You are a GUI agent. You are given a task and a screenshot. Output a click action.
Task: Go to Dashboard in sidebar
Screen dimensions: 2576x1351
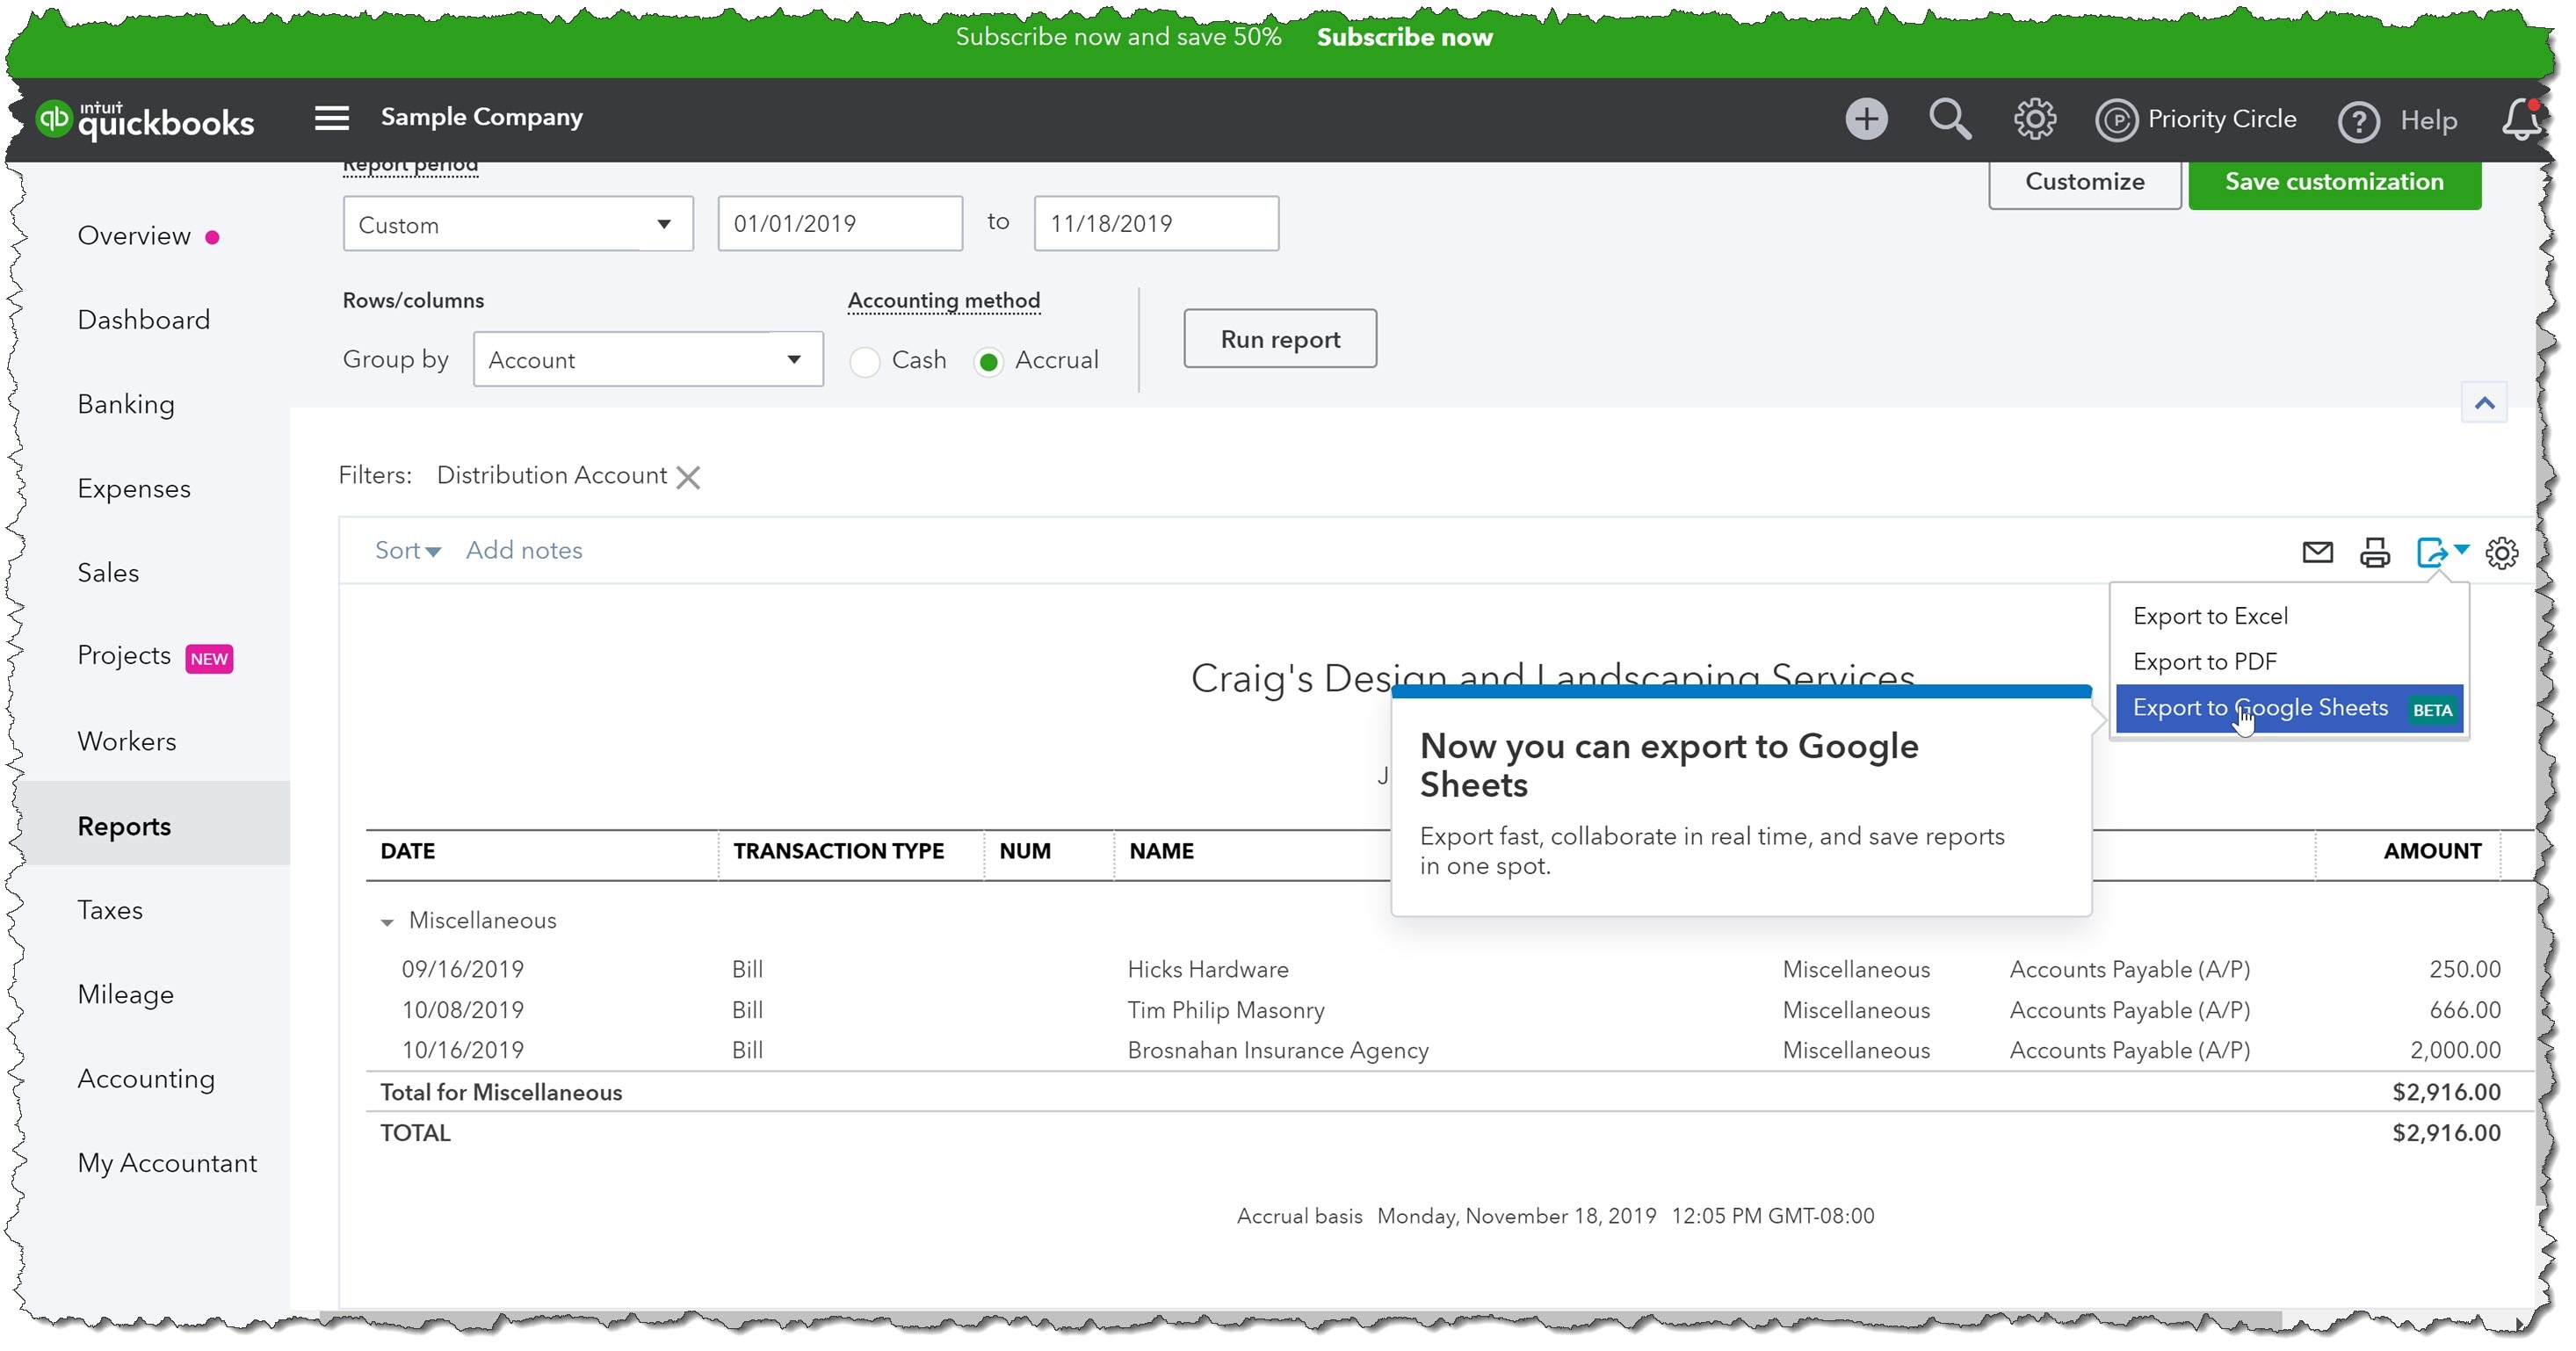(x=144, y=320)
